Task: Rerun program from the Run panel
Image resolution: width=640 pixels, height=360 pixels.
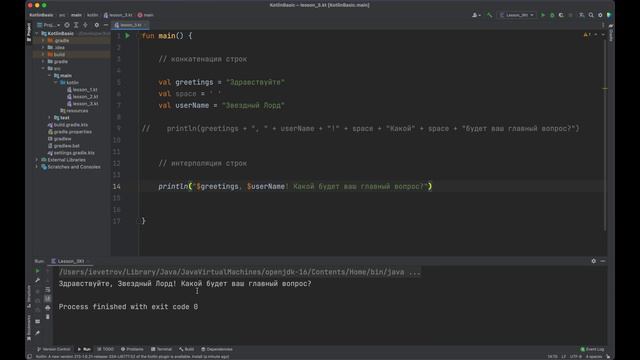Action: [38, 271]
